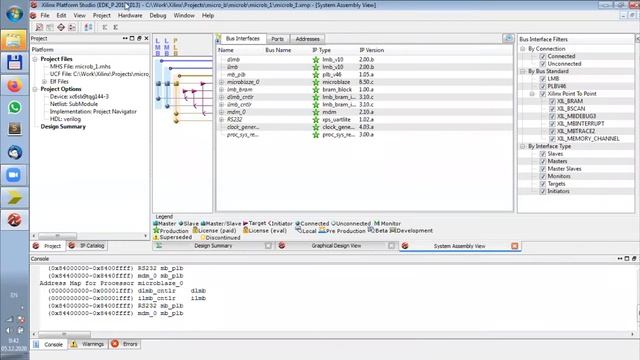The image size is (640, 360).
Task: Open the Windows Start orb
Action: click(14, 14)
